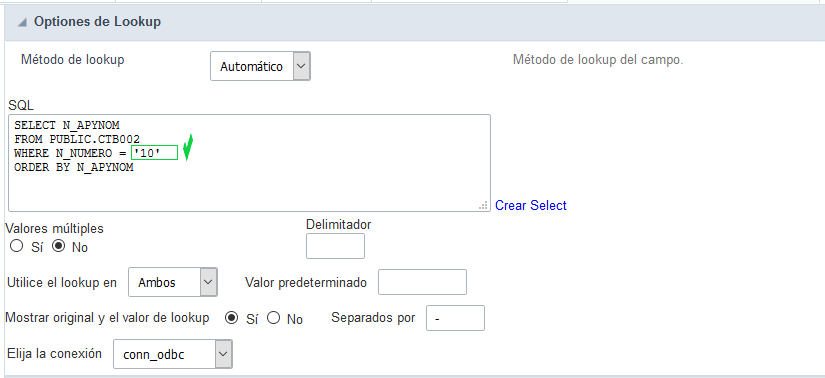Click the SQL textarea resize grip
This screenshot has height=378, width=825.
click(484, 206)
